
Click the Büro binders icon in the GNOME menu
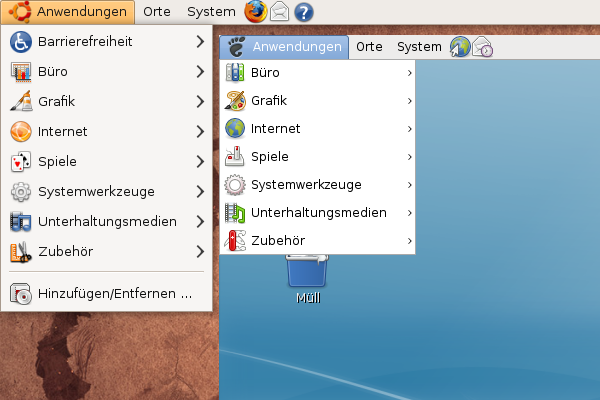(x=235, y=73)
